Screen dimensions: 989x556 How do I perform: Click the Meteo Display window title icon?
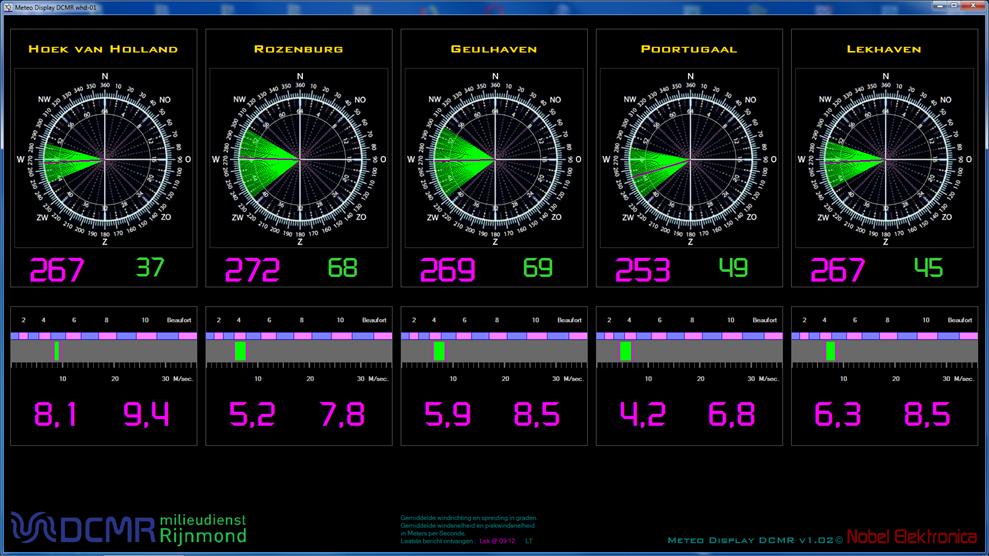point(7,6)
